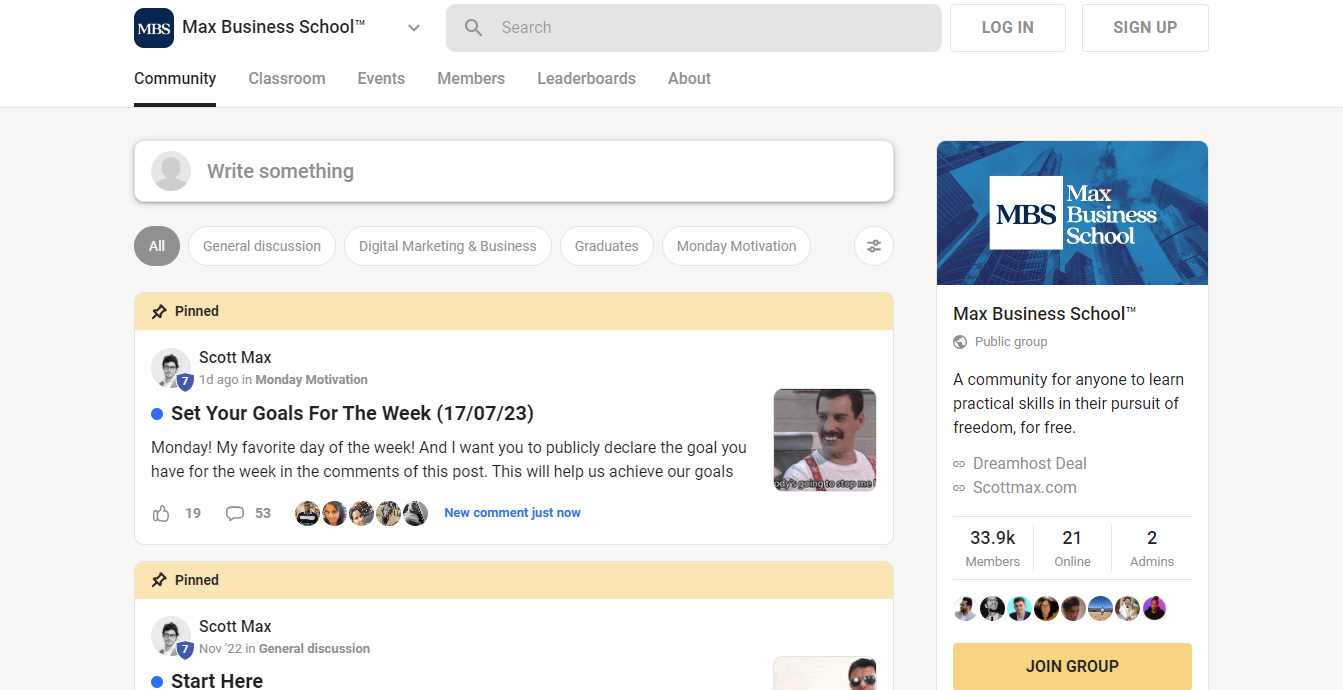This screenshot has height=690, width=1343.
Task: Click New comment just now link
Action: pyautogui.click(x=512, y=513)
